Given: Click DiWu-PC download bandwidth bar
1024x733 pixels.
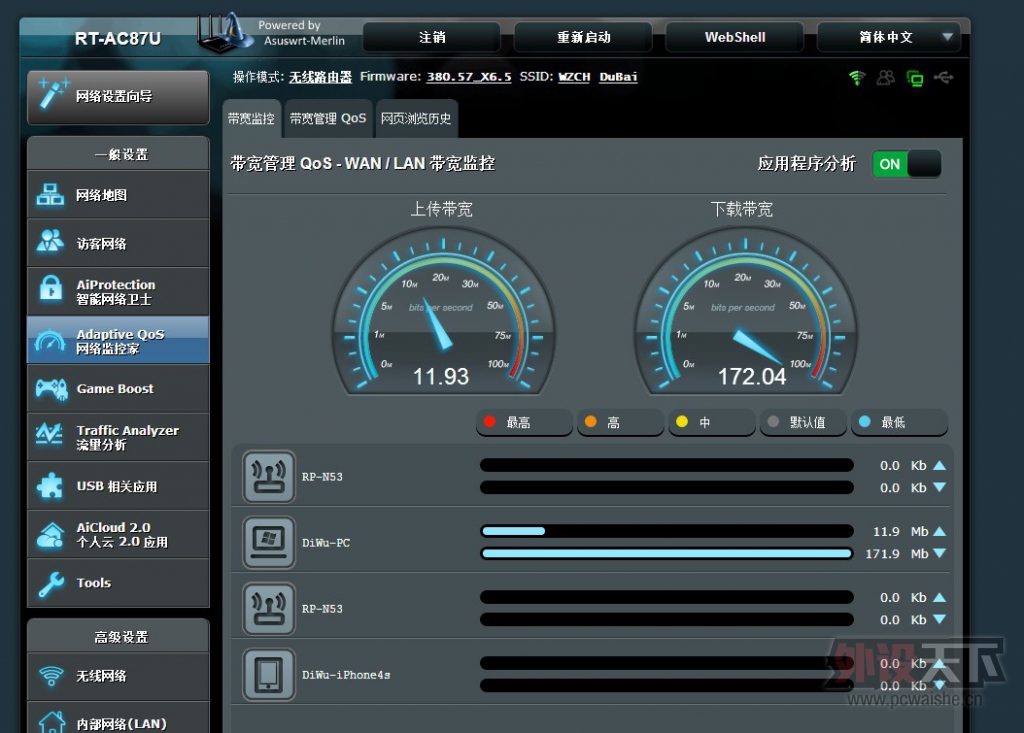Looking at the screenshot, I should click(667, 553).
